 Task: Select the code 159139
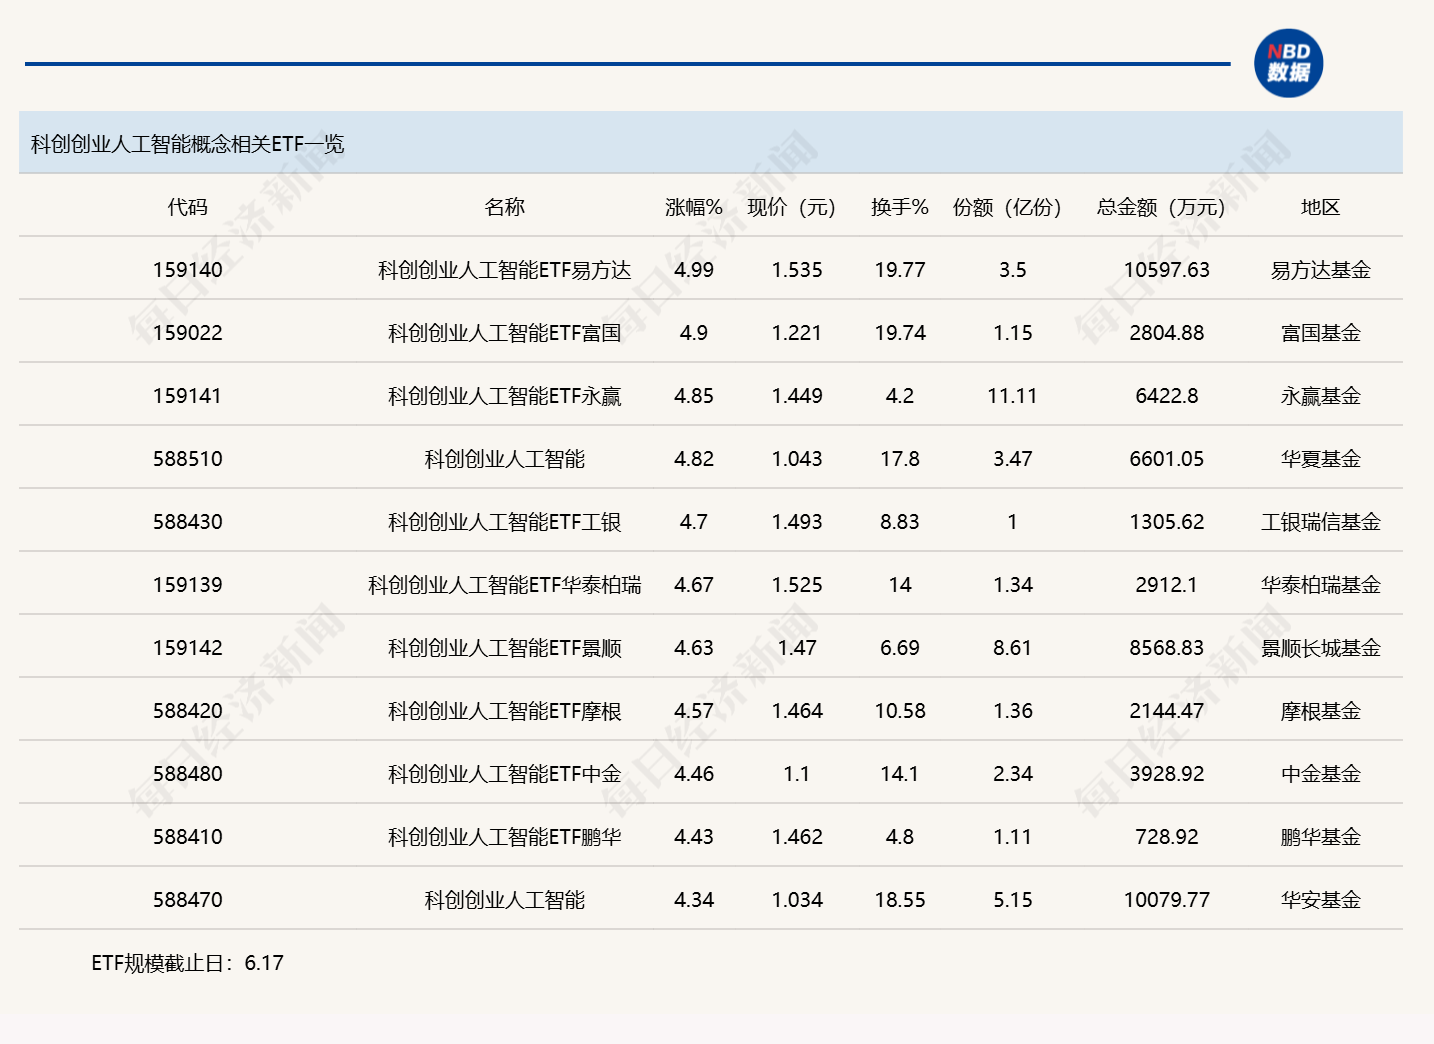[188, 585]
